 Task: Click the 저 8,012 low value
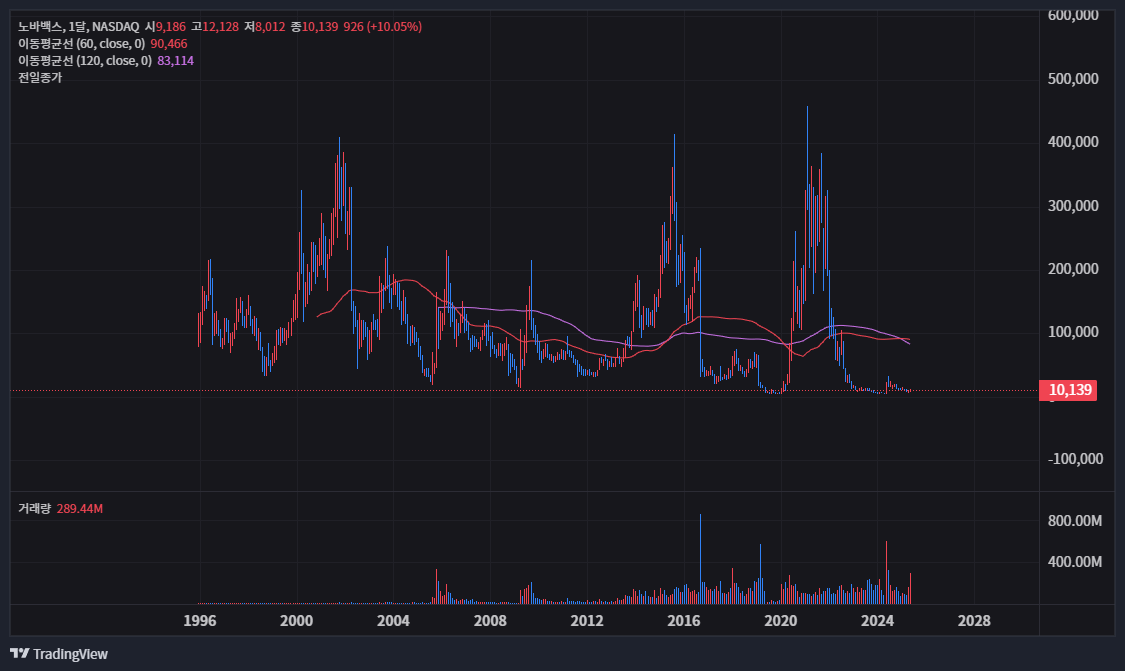265,27
